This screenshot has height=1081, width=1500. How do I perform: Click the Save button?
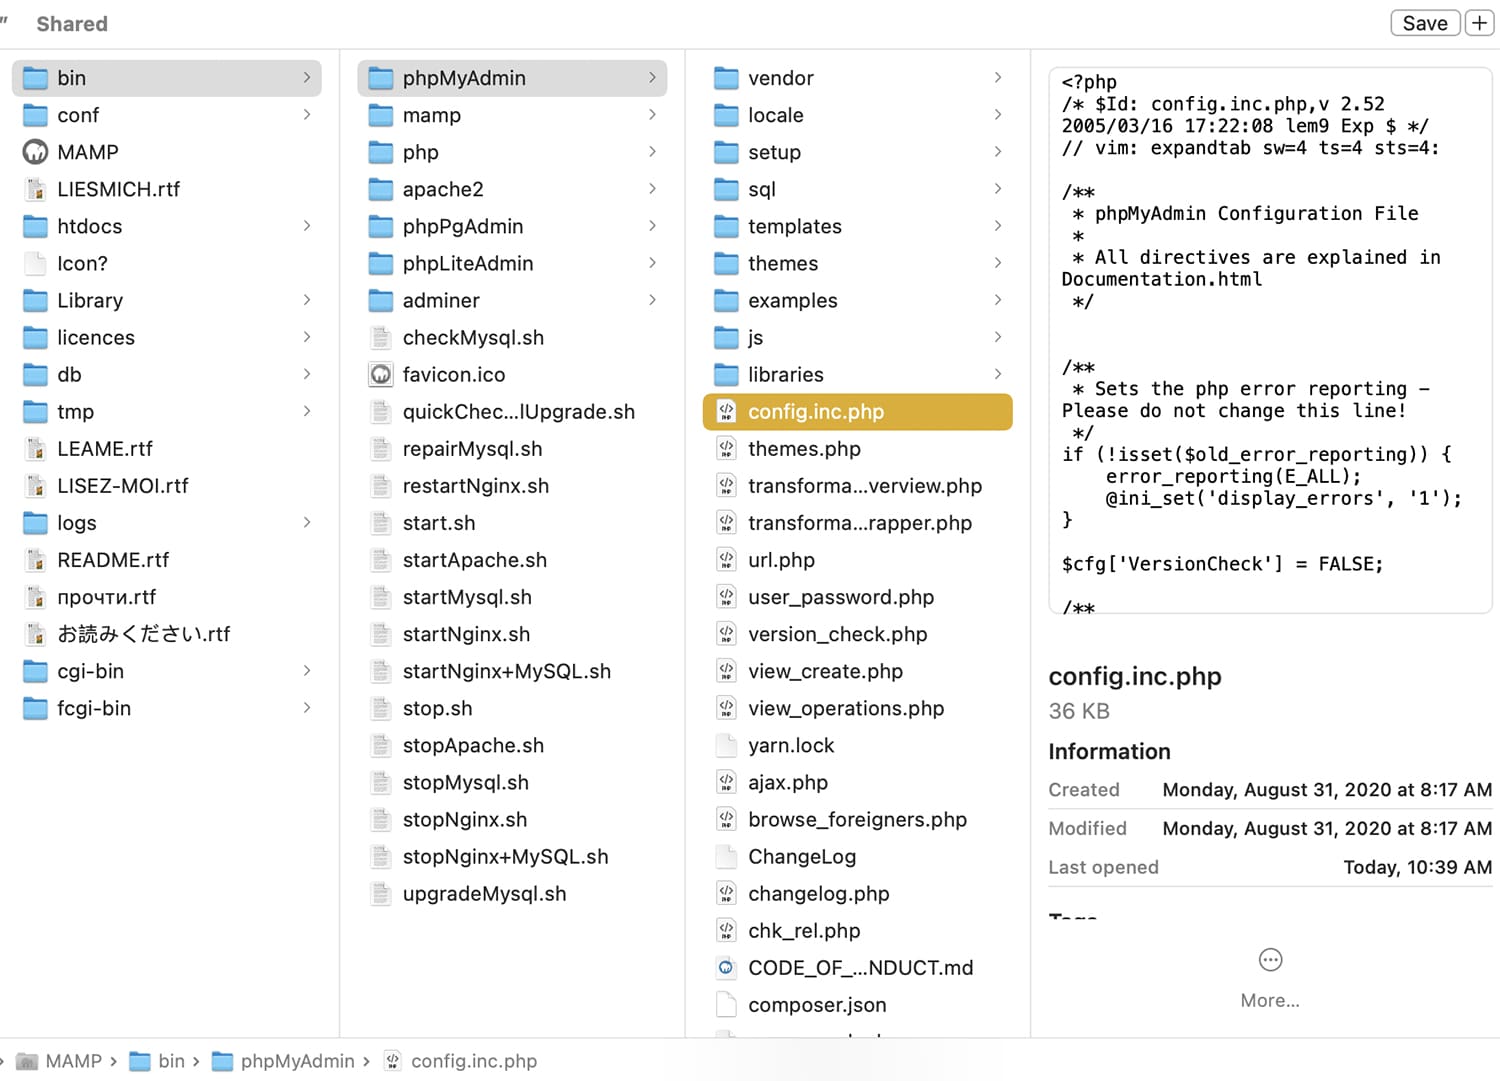point(1424,22)
